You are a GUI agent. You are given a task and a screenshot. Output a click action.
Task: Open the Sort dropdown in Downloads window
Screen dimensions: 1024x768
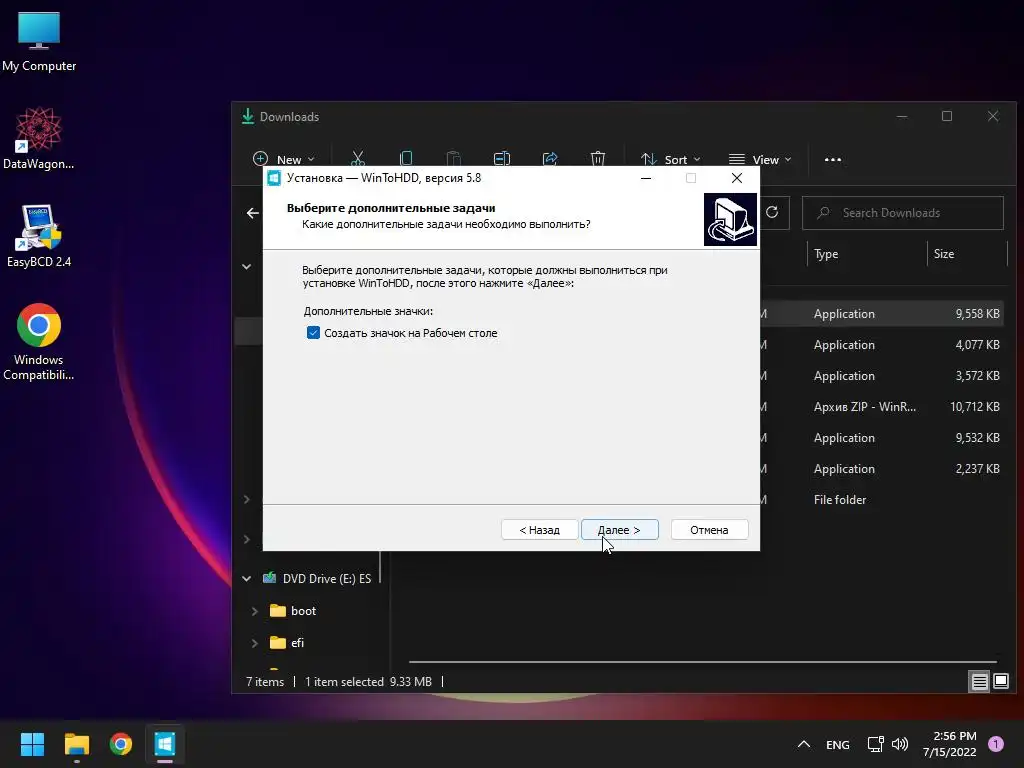(x=670, y=159)
